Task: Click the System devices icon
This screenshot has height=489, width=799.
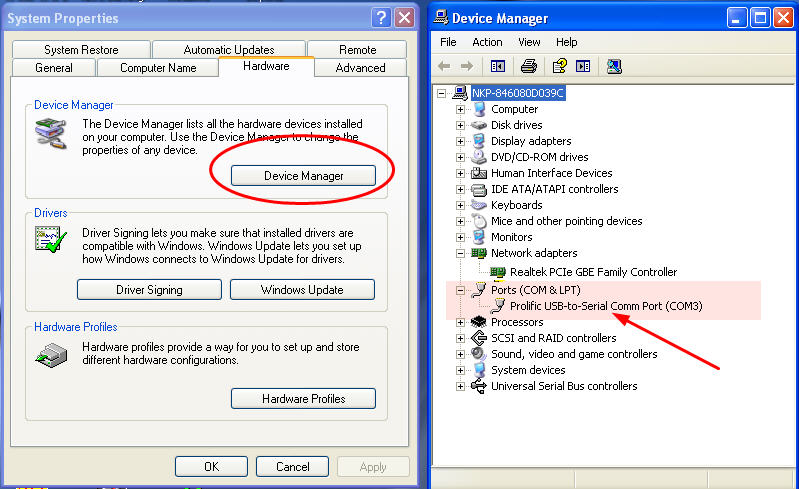Action: 479,370
